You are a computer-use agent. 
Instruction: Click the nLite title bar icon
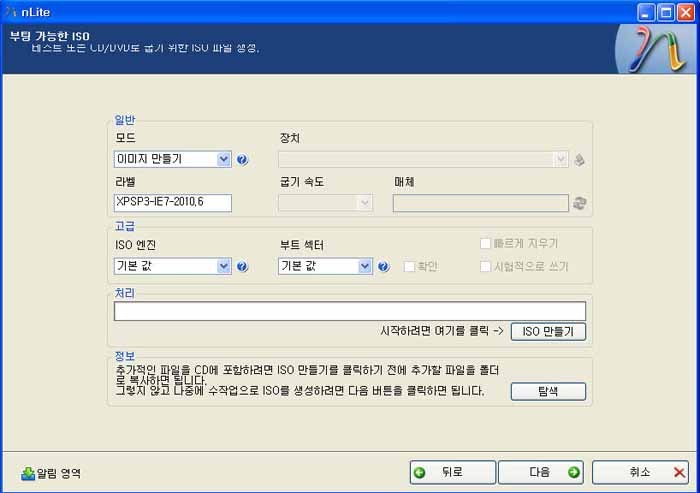coord(11,12)
